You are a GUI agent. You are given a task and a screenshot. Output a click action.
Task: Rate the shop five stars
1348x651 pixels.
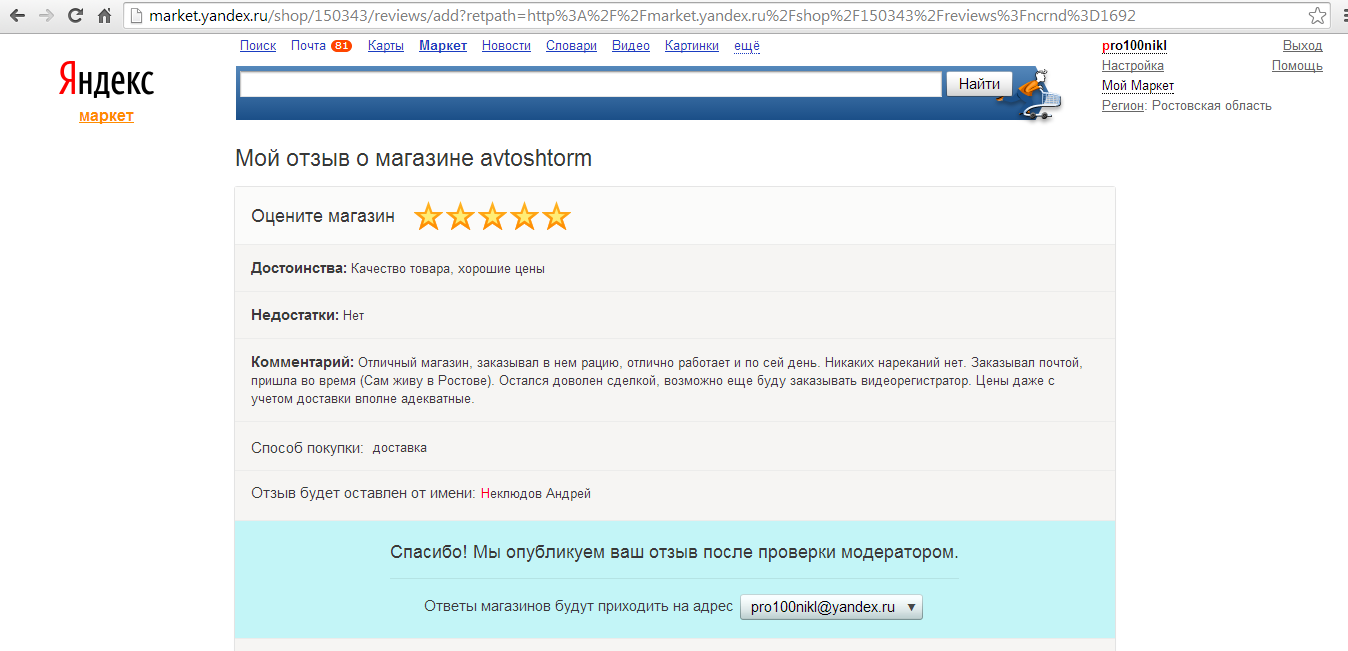(x=556, y=216)
